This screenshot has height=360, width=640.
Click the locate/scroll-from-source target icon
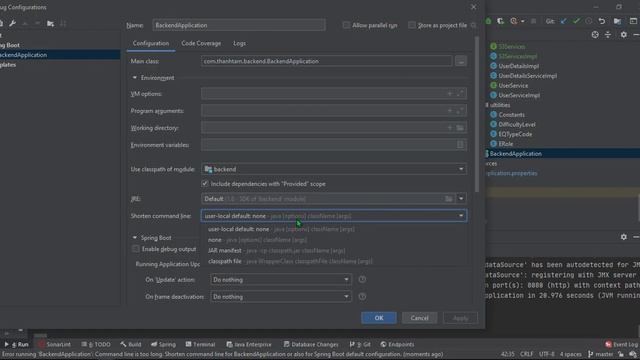tap(595, 35)
